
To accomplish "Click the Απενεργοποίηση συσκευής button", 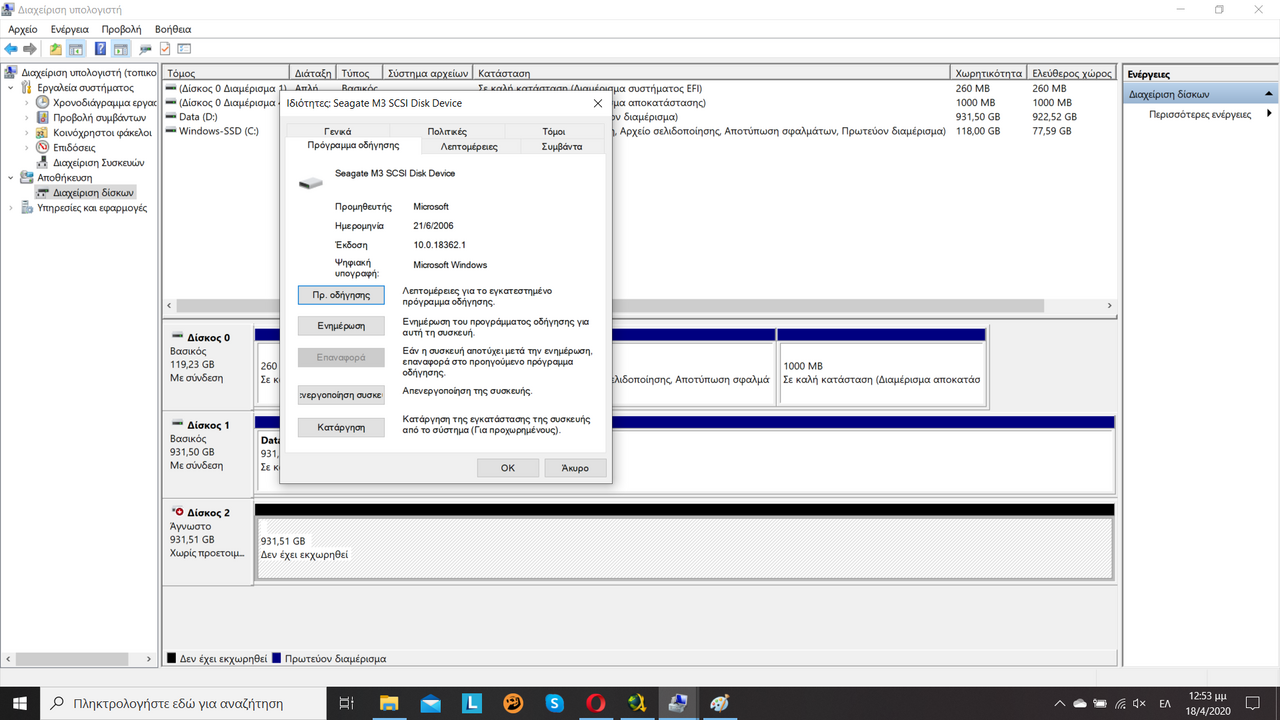I will [341, 395].
